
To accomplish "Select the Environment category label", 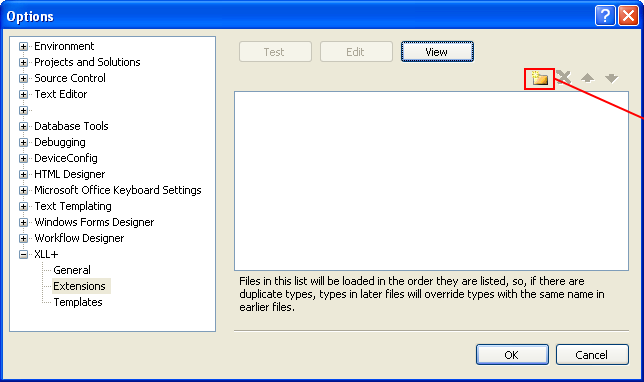I will tap(64, 46).
